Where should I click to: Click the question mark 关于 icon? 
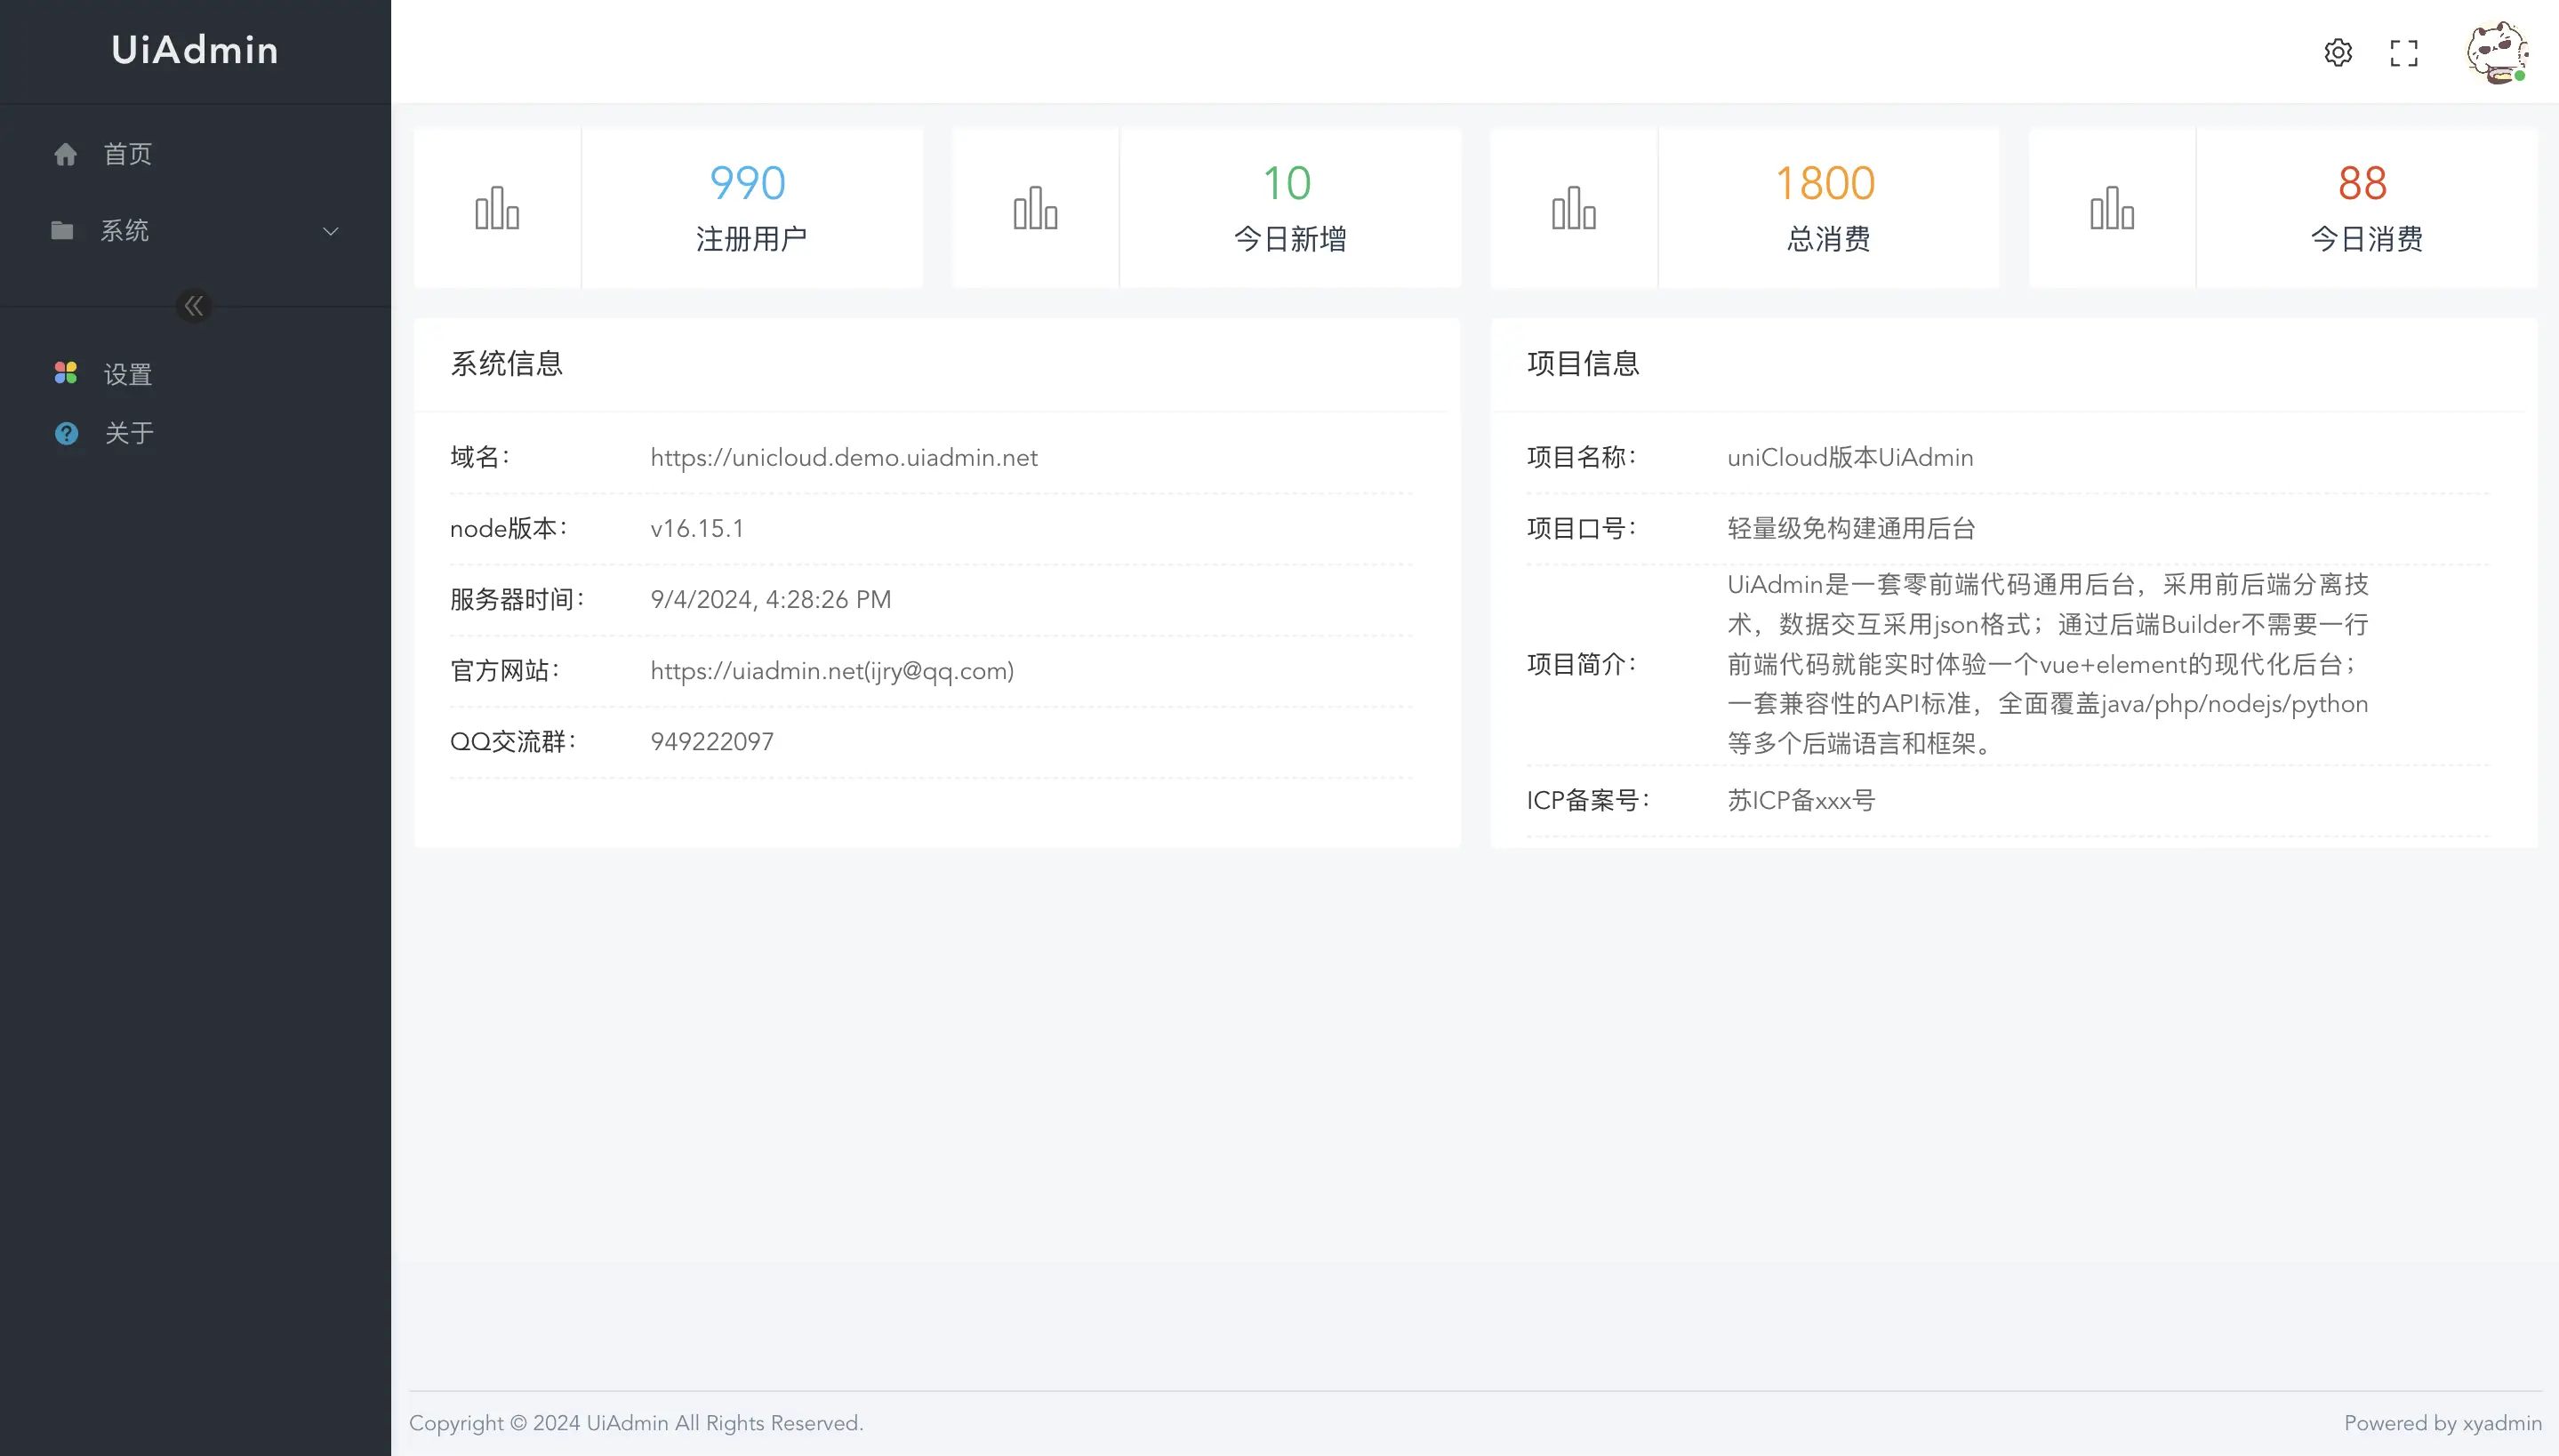pyautogui.click(x=66, y=433)
